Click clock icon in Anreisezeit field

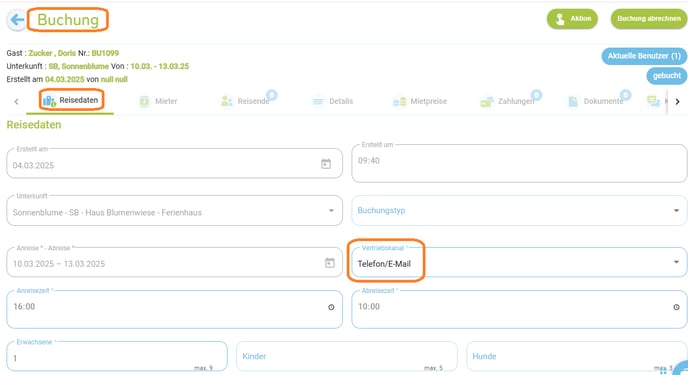331,307
